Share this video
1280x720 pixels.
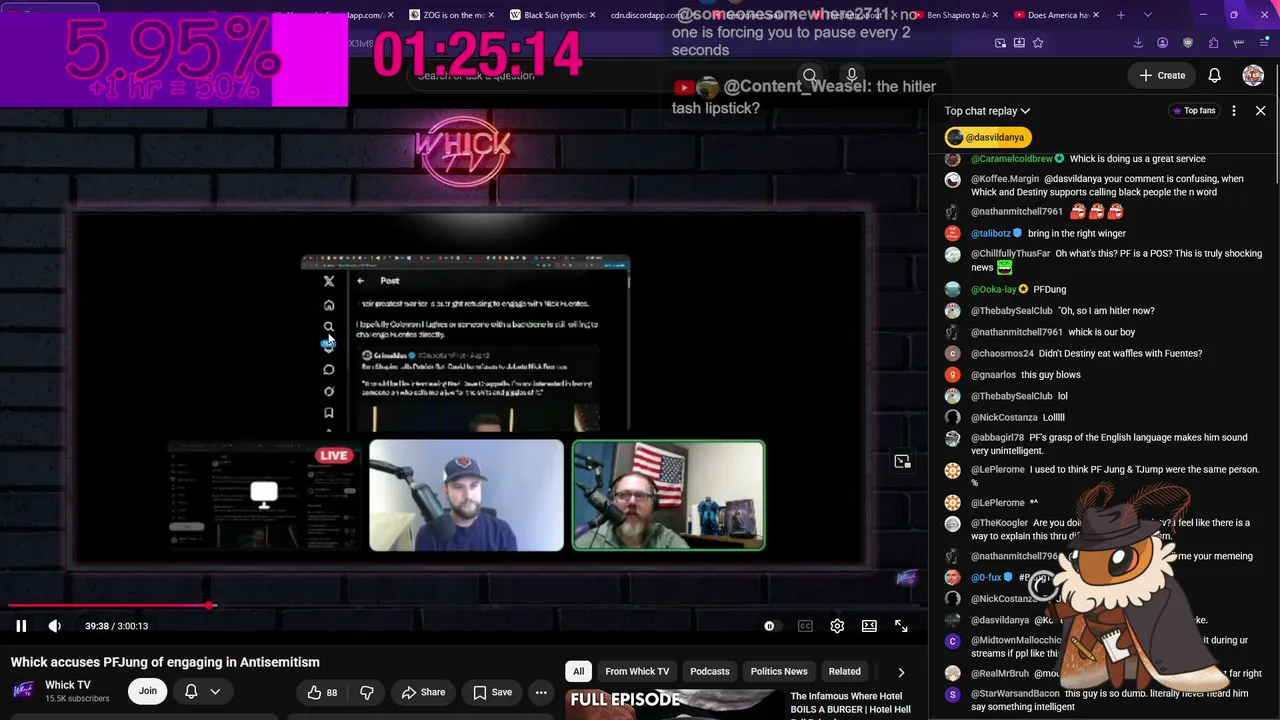(x=423, y=692)
